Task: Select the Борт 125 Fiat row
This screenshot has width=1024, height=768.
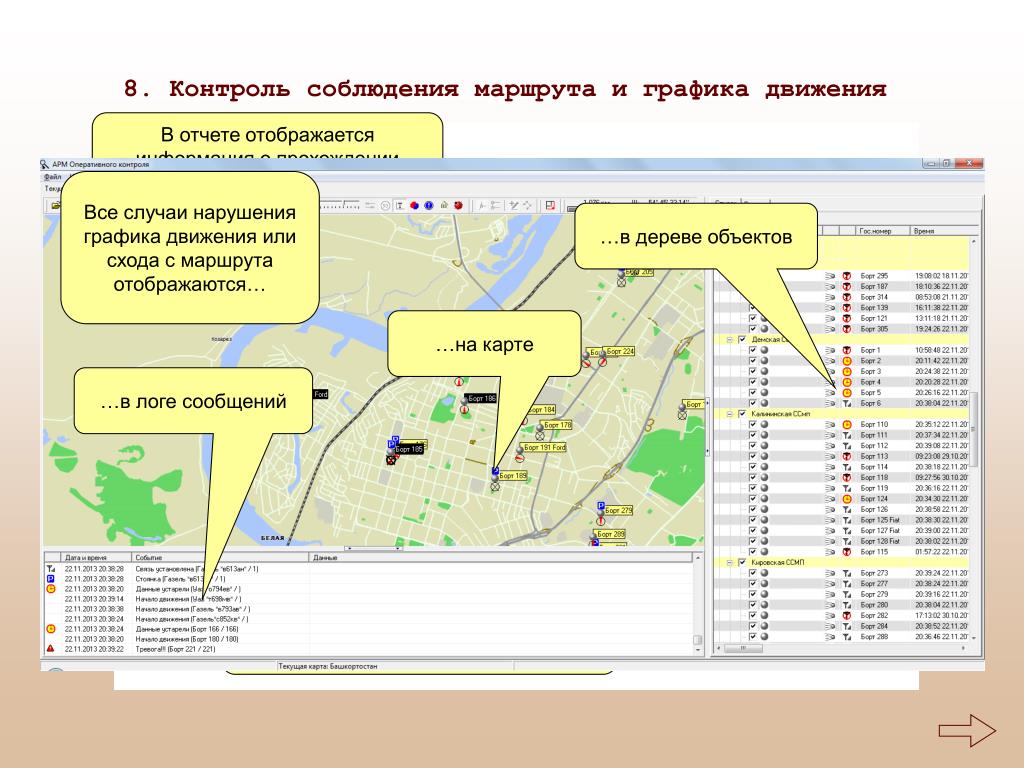Action: [842, 520]
